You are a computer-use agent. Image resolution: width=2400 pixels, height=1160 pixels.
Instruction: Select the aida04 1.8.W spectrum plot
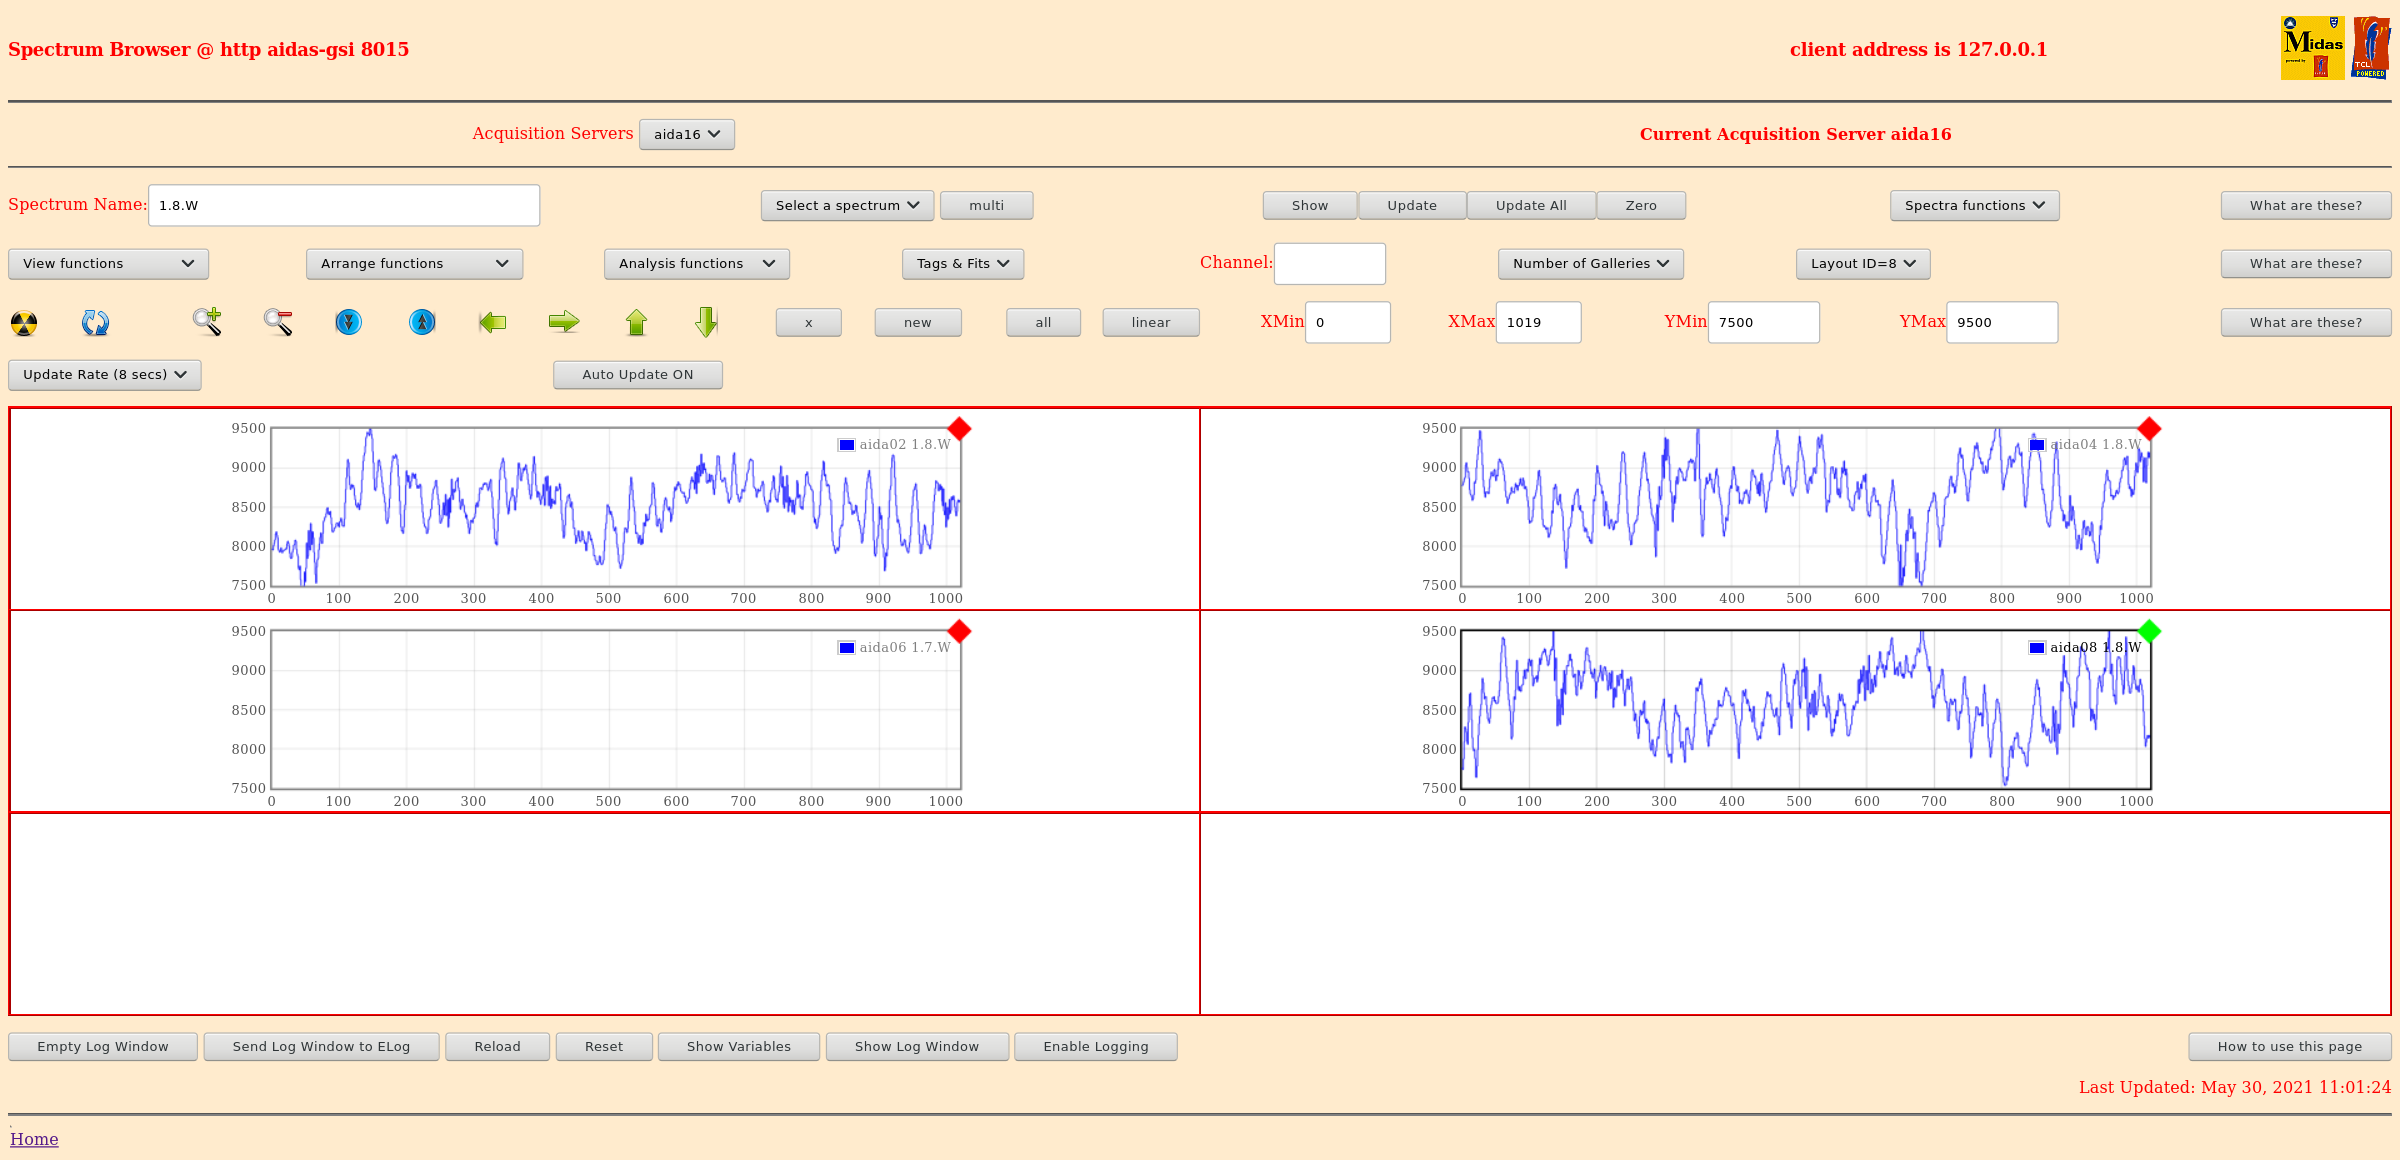[x=1806, y=507]
